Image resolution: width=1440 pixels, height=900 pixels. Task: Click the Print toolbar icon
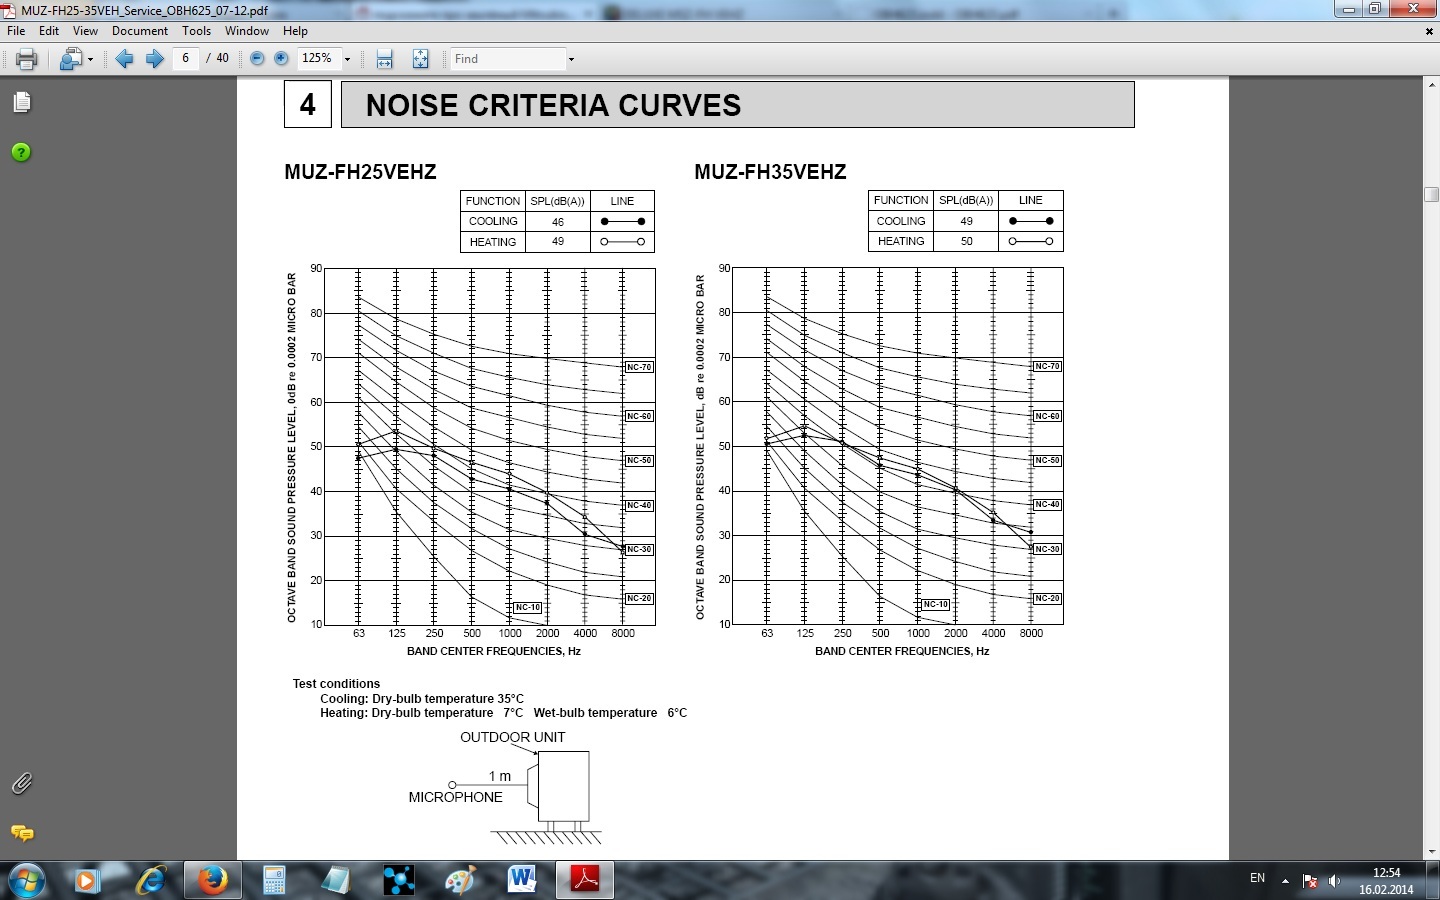pos(27,59)
